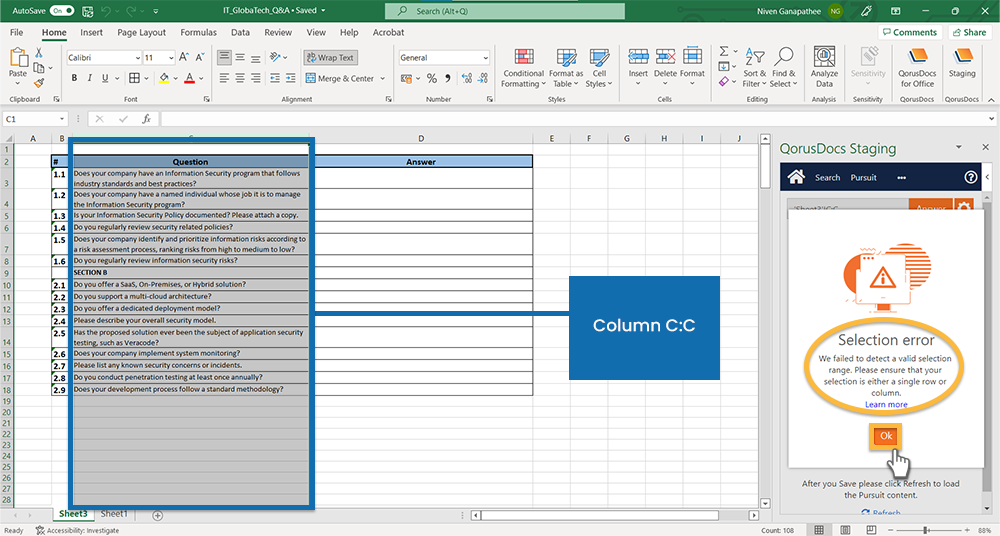This screenshot has width=1000, height=536.
Task: Add a new sheet with plus button
Action: coord(158,515)
